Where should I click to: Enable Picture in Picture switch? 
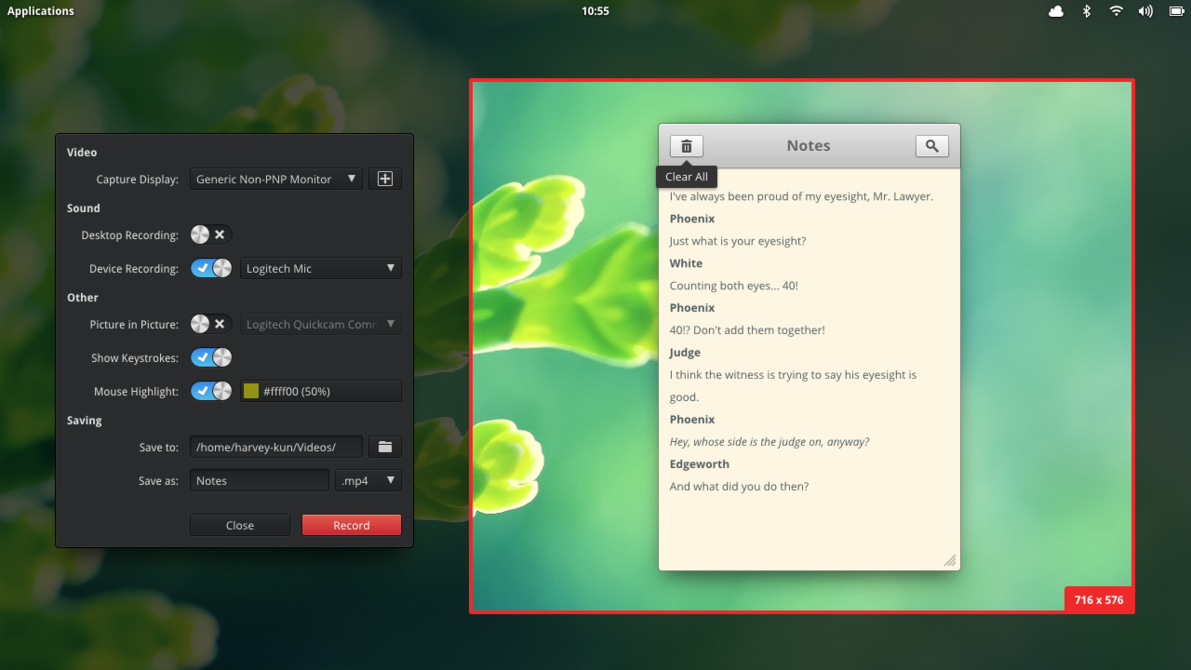click(x=210, y=324)
